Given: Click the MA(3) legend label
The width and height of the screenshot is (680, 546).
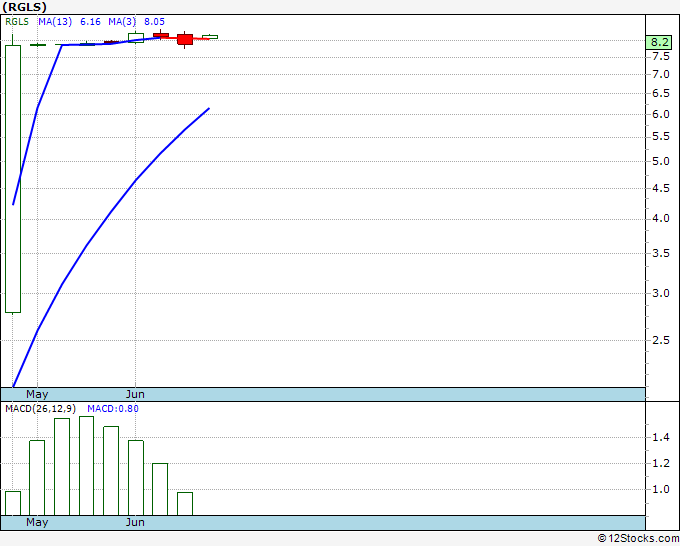Looking at the screenshot, I should [x=122, y=22].
